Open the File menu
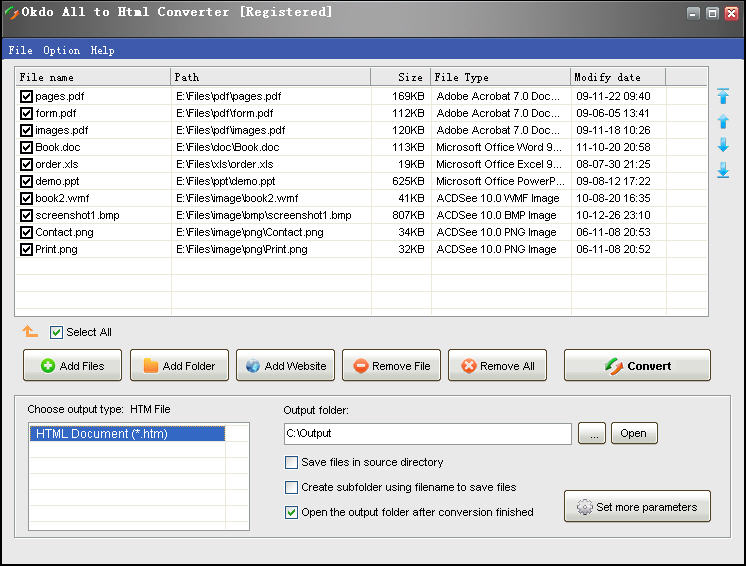This screenshot has height=566, width=746. [x=20, y=50]
